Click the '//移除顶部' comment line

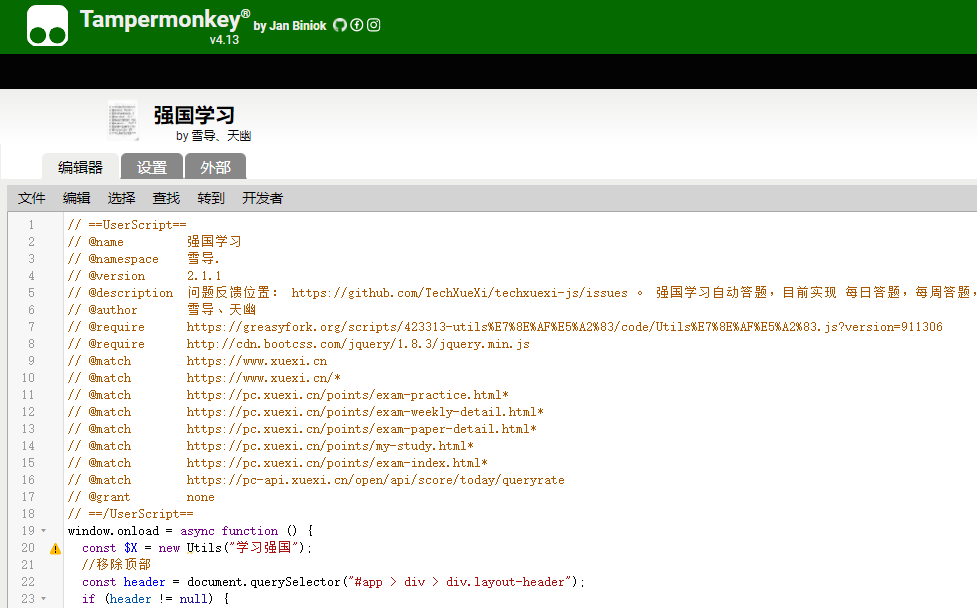pos(117,565)
